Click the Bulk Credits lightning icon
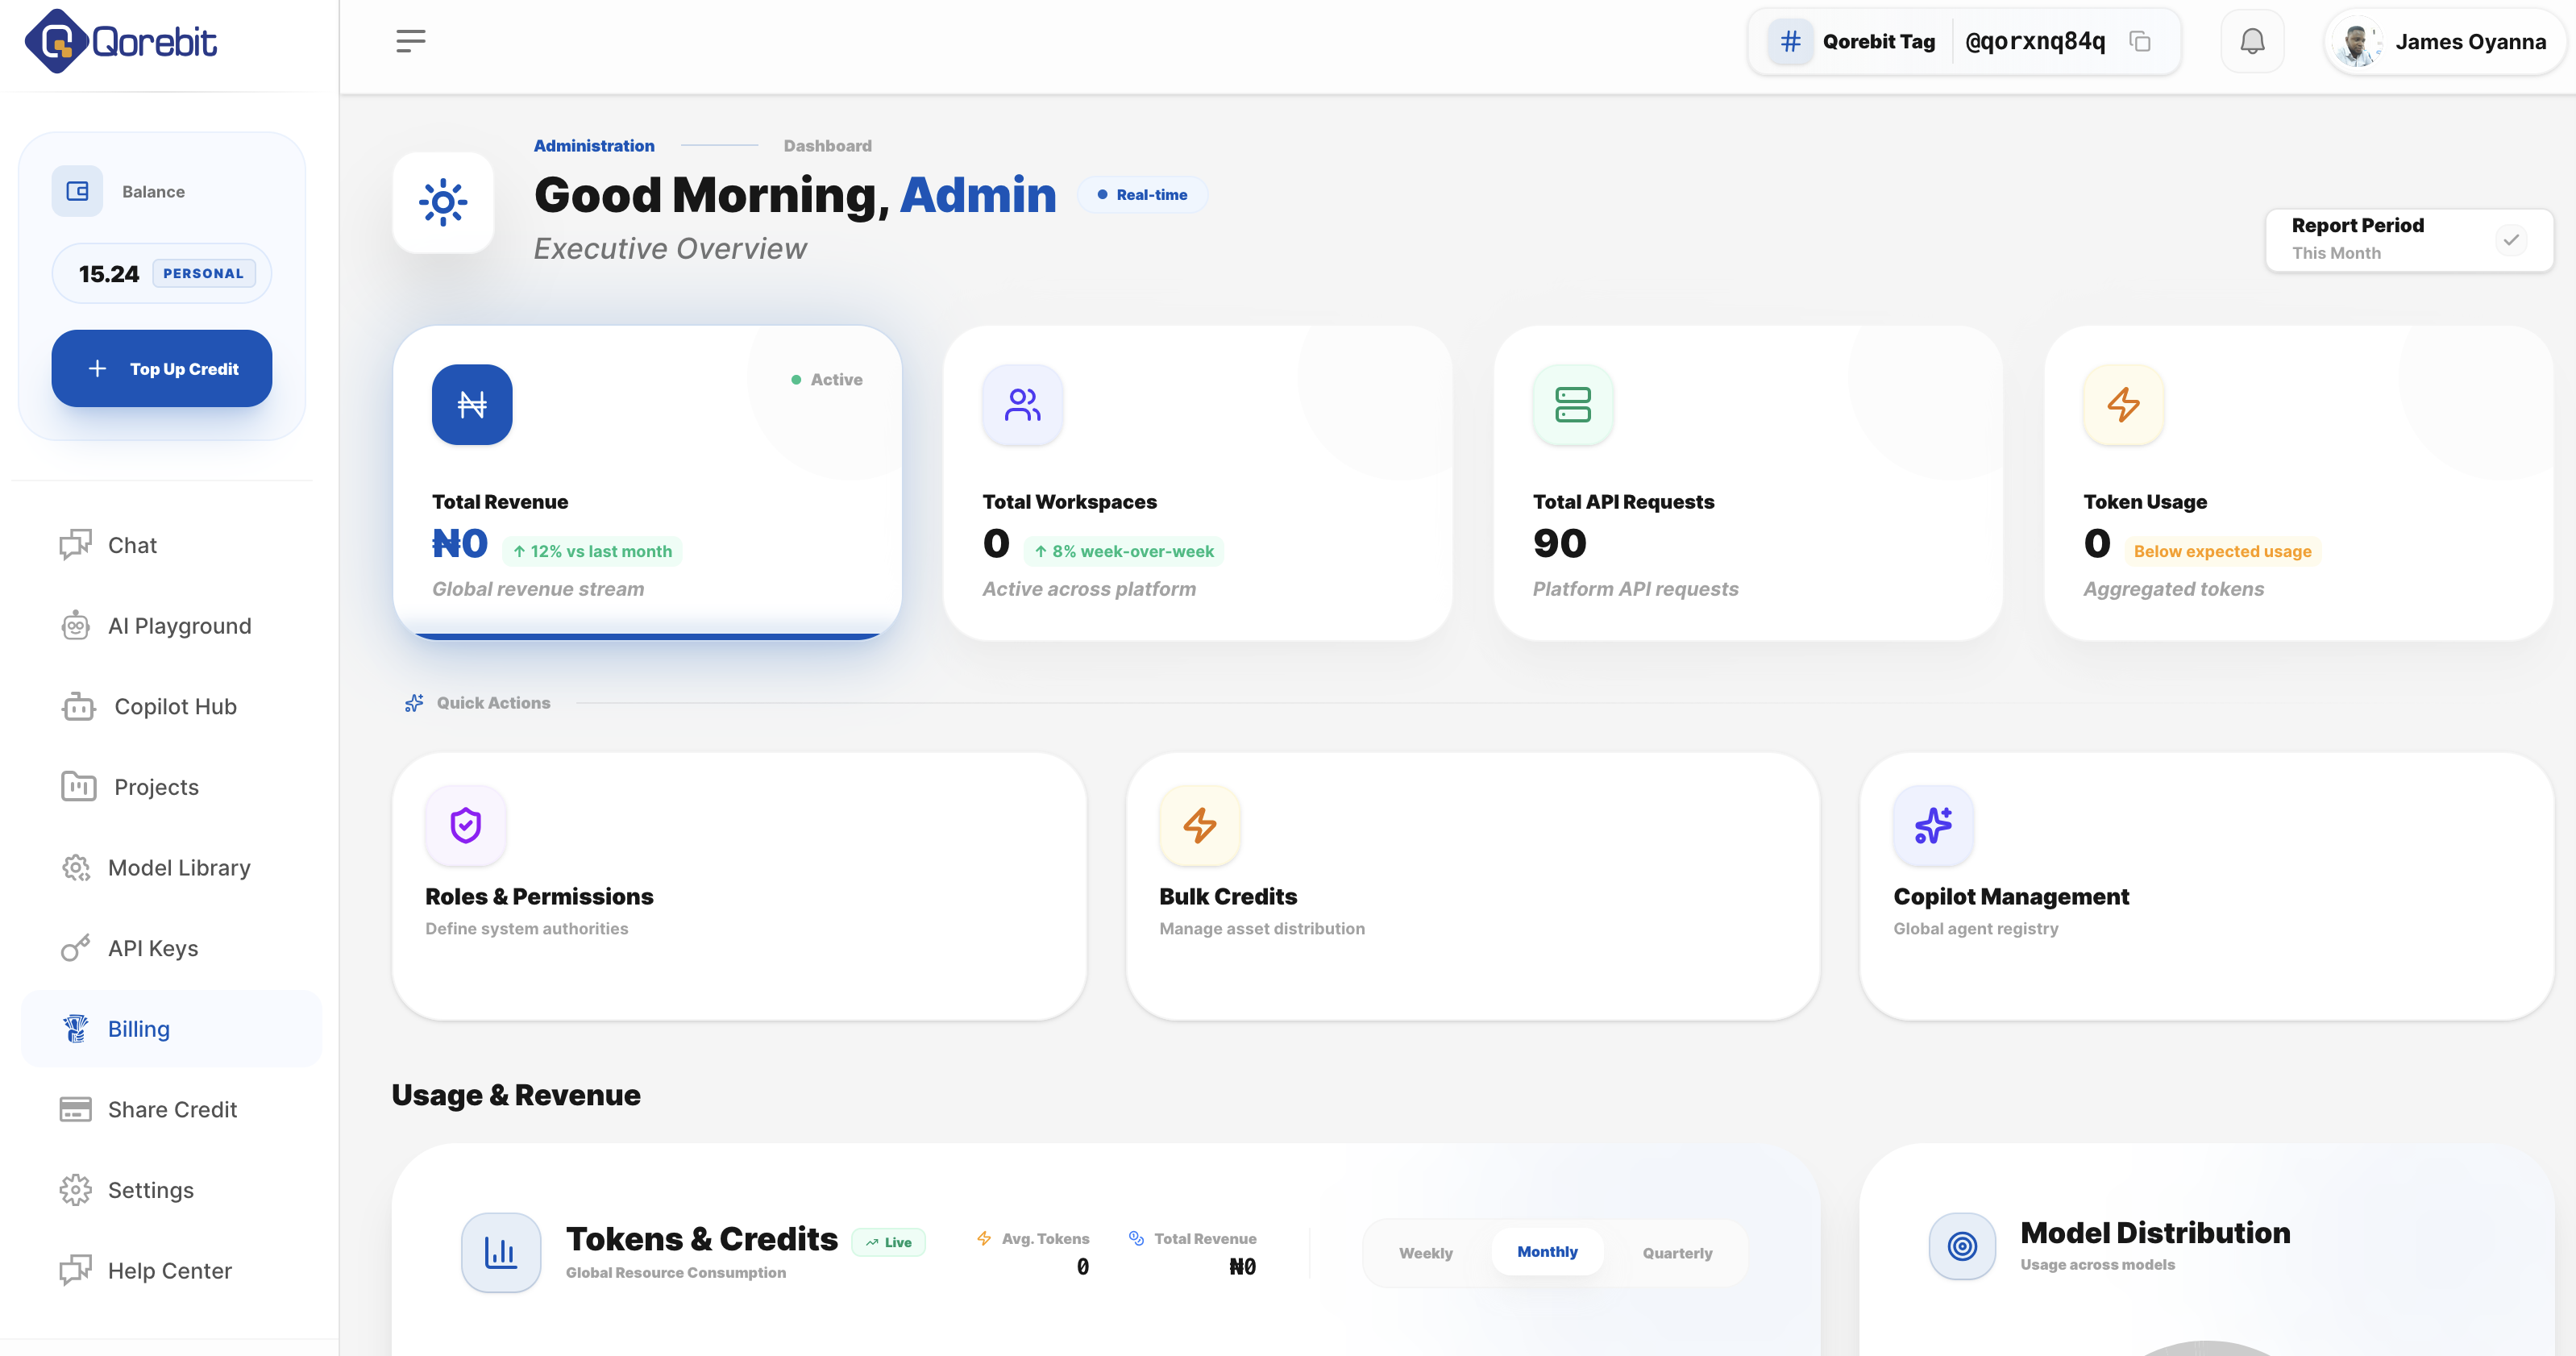 1200,825
